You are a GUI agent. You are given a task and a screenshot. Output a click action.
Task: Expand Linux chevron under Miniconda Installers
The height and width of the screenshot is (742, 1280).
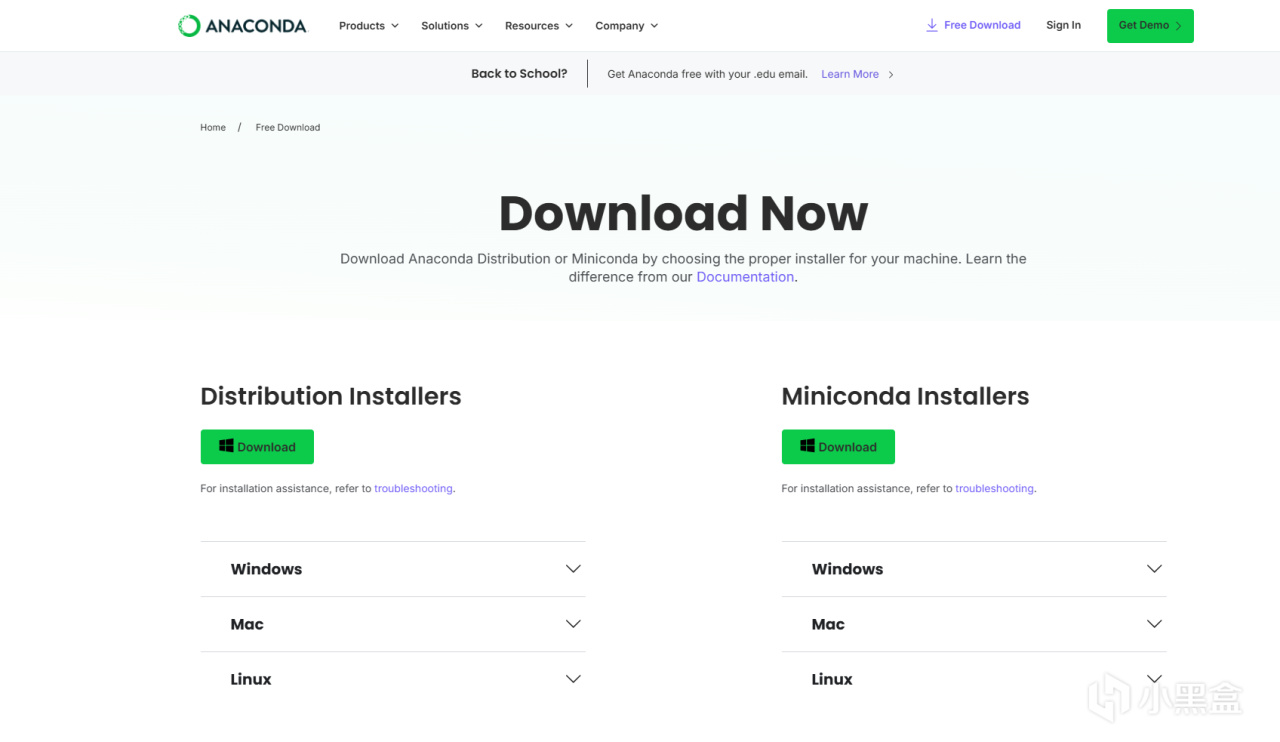pos(1154,679)
